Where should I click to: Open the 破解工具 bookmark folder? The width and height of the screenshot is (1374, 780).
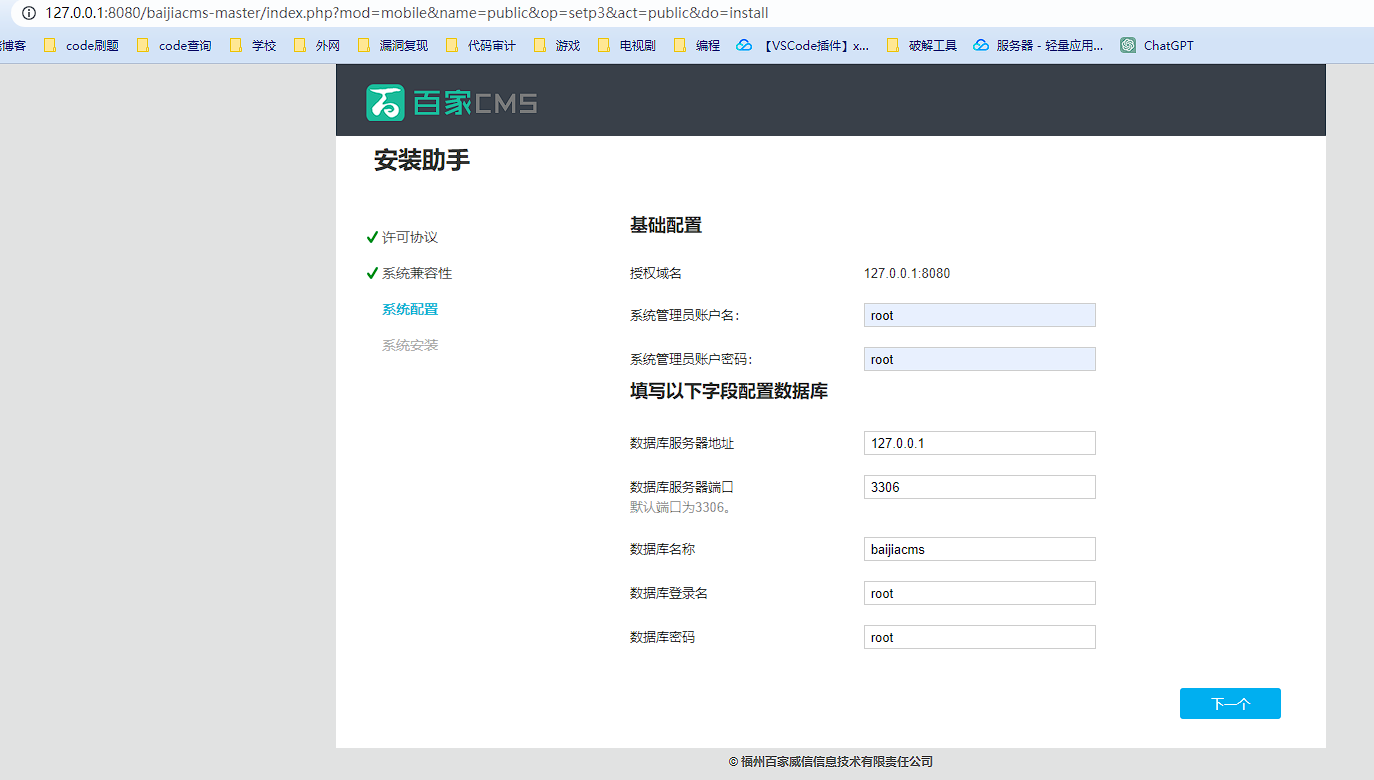click(931, 44)
